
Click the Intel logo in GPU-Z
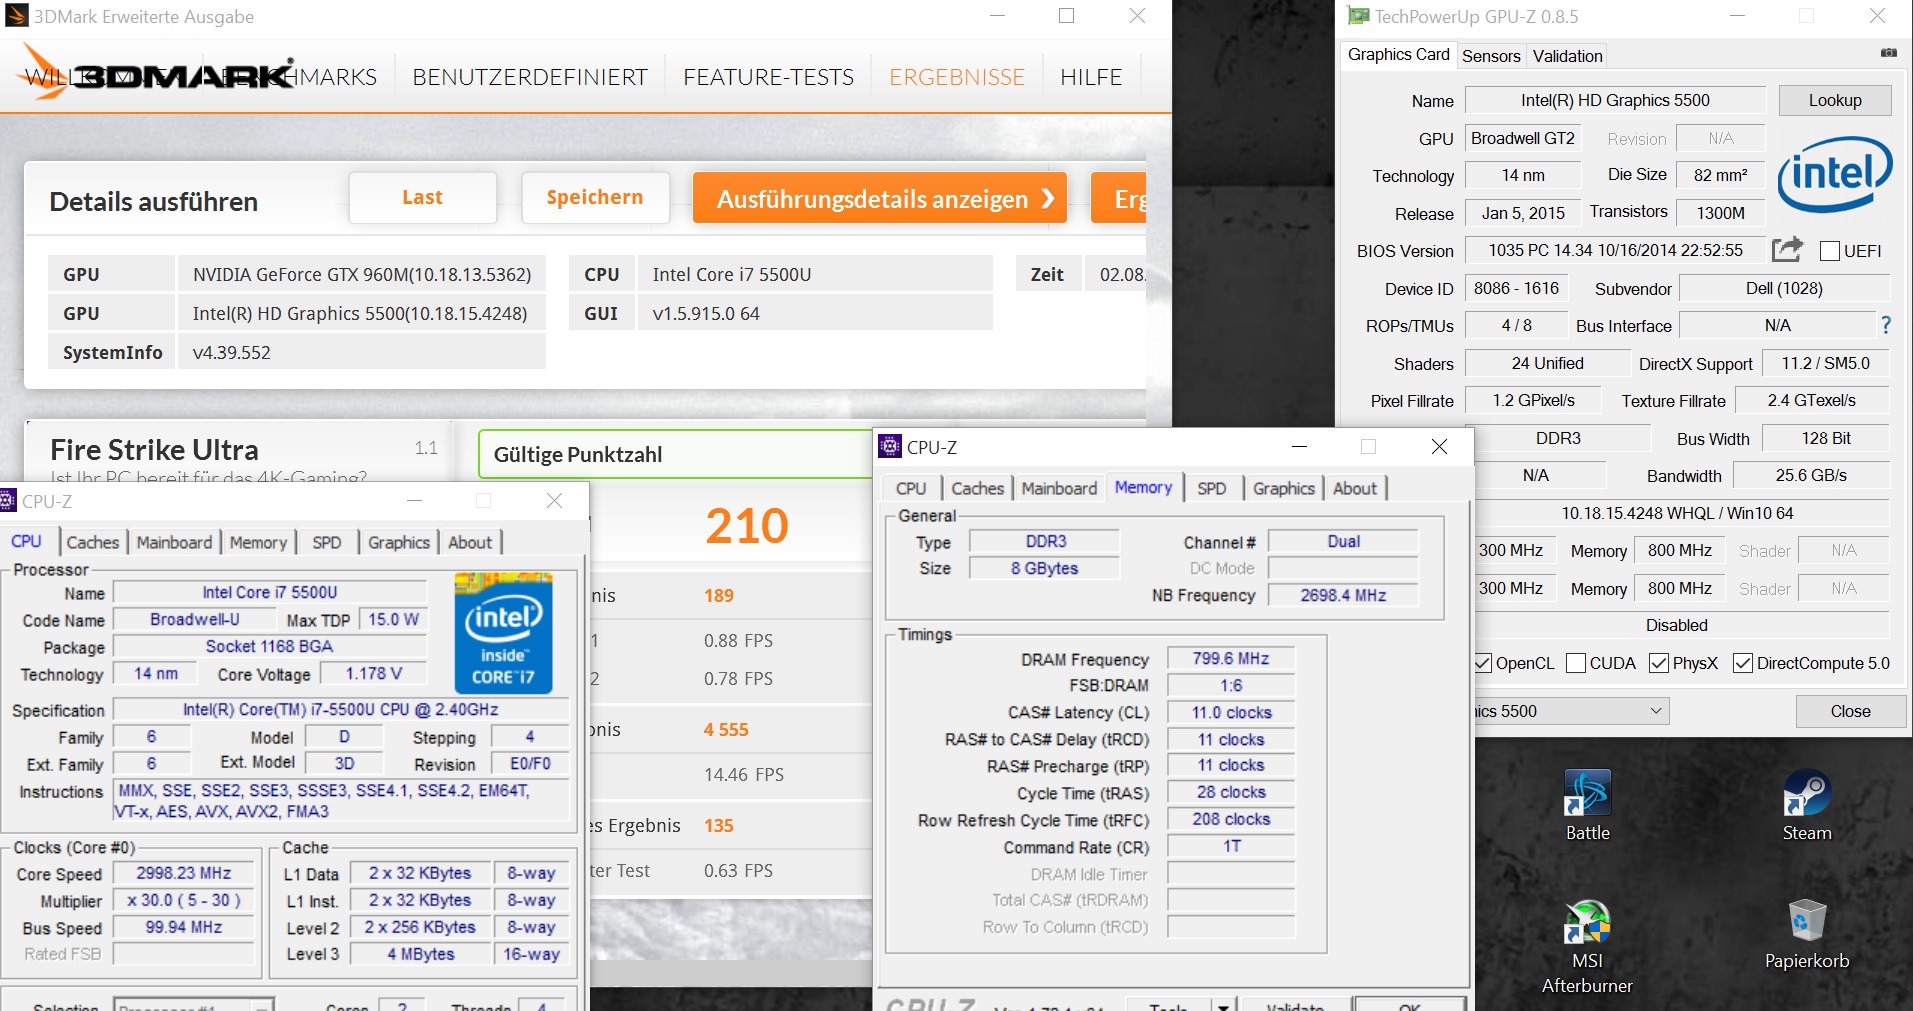click(1835, 174)
